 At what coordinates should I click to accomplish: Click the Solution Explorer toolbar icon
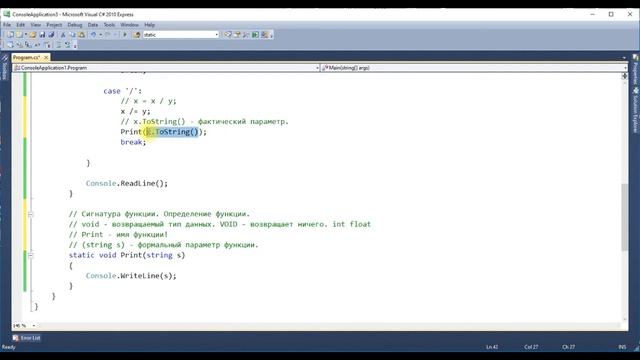(x=228, y=35)
